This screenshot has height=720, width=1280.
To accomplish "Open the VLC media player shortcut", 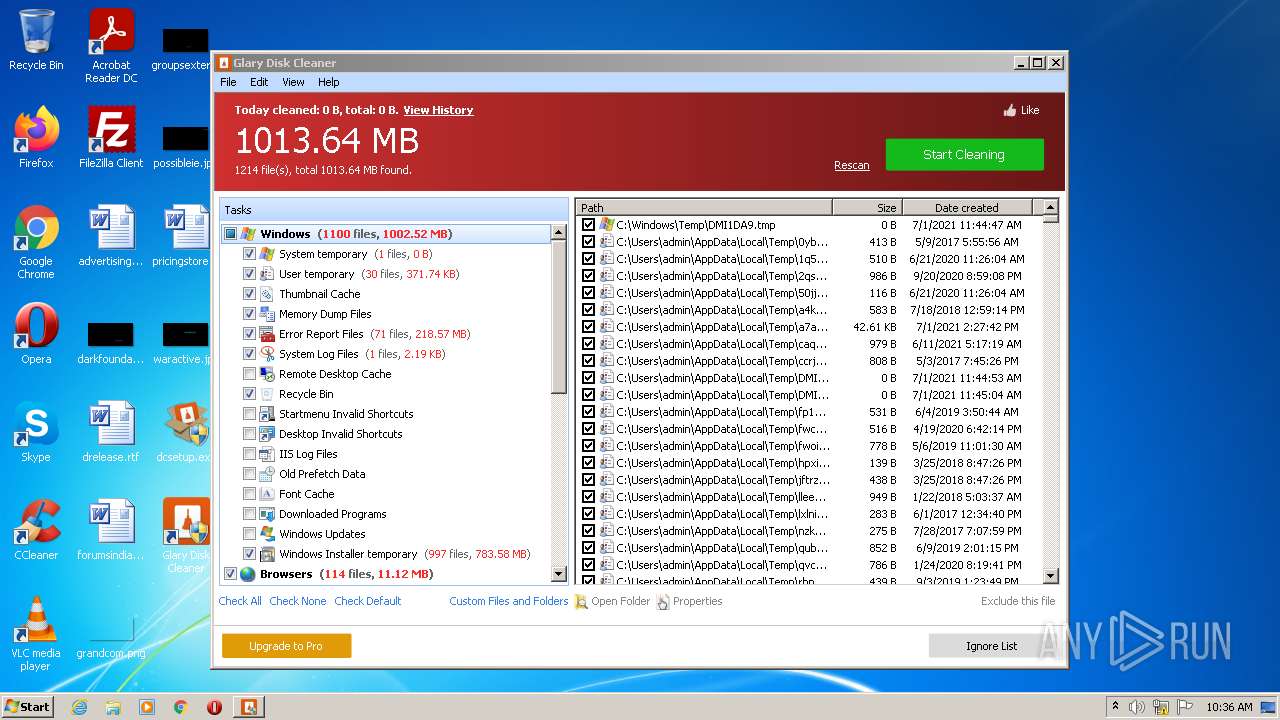I will [x=36, y=634].
